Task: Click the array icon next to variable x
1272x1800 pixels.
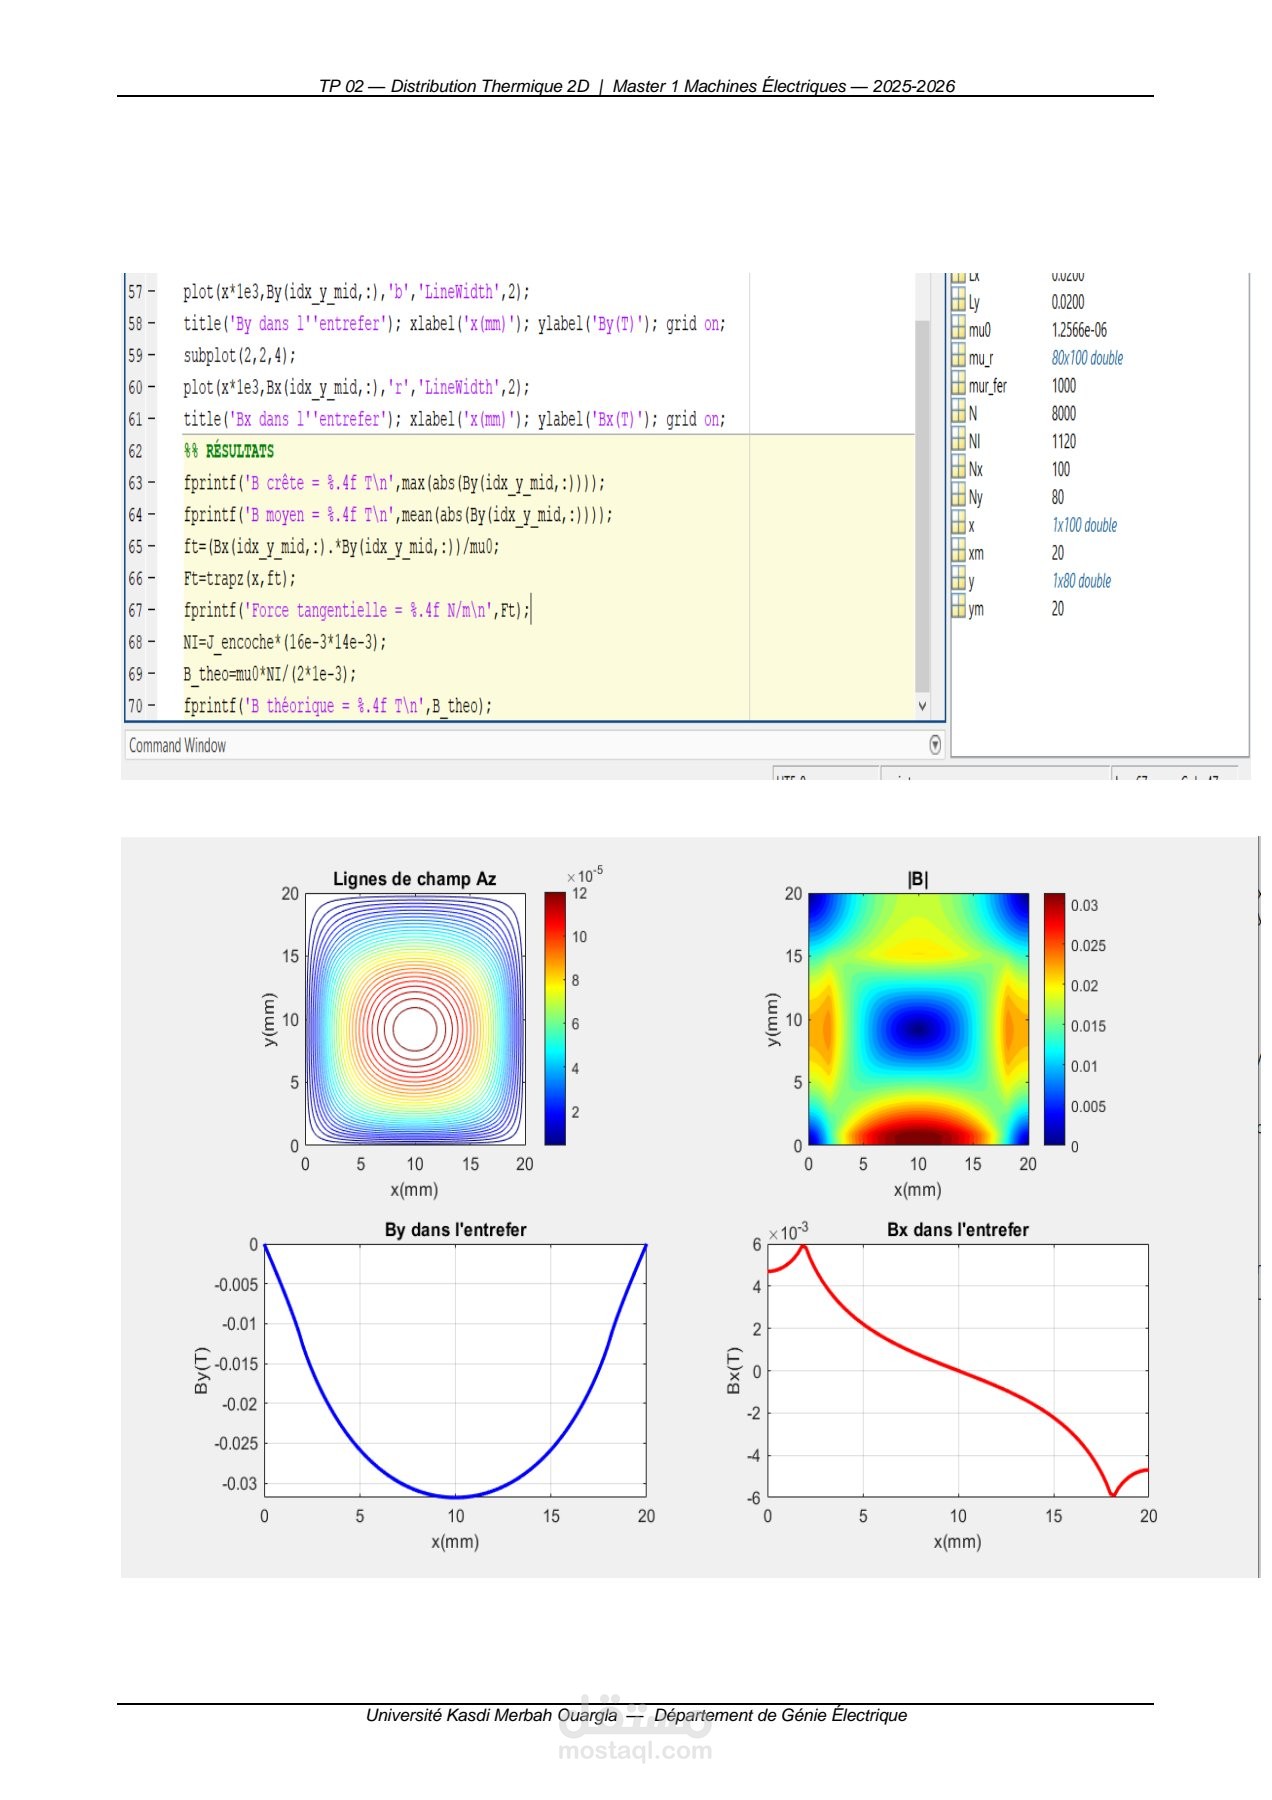Action: point(958,525)
